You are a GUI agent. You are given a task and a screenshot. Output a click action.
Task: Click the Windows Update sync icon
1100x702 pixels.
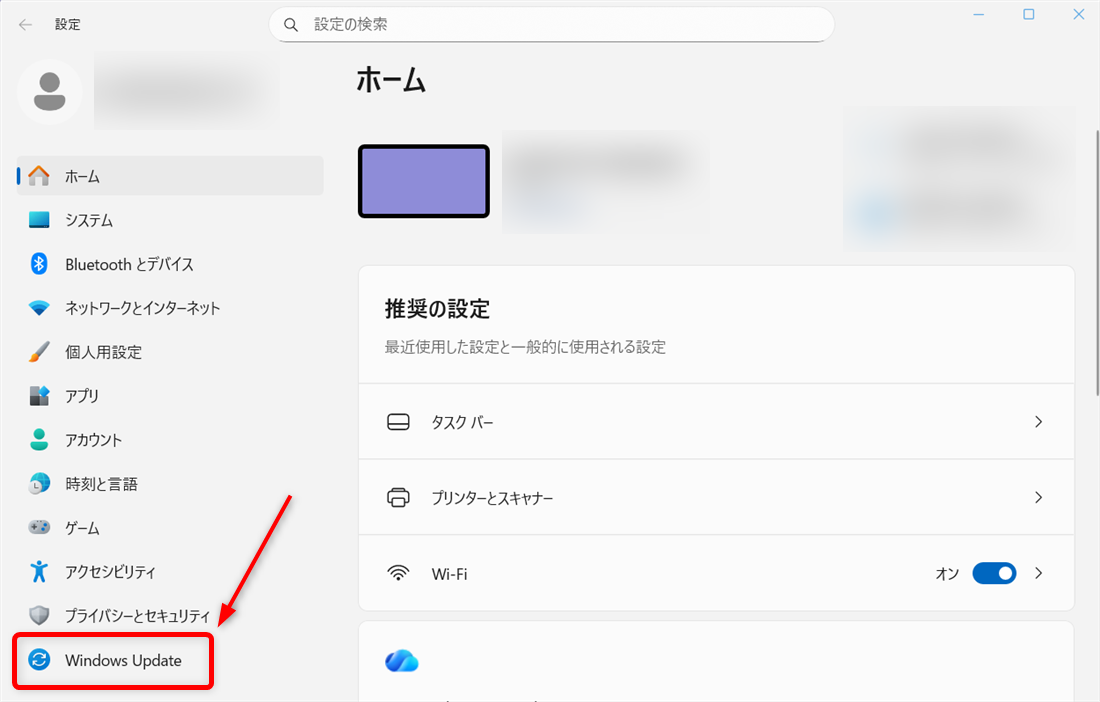click(38, 660)
